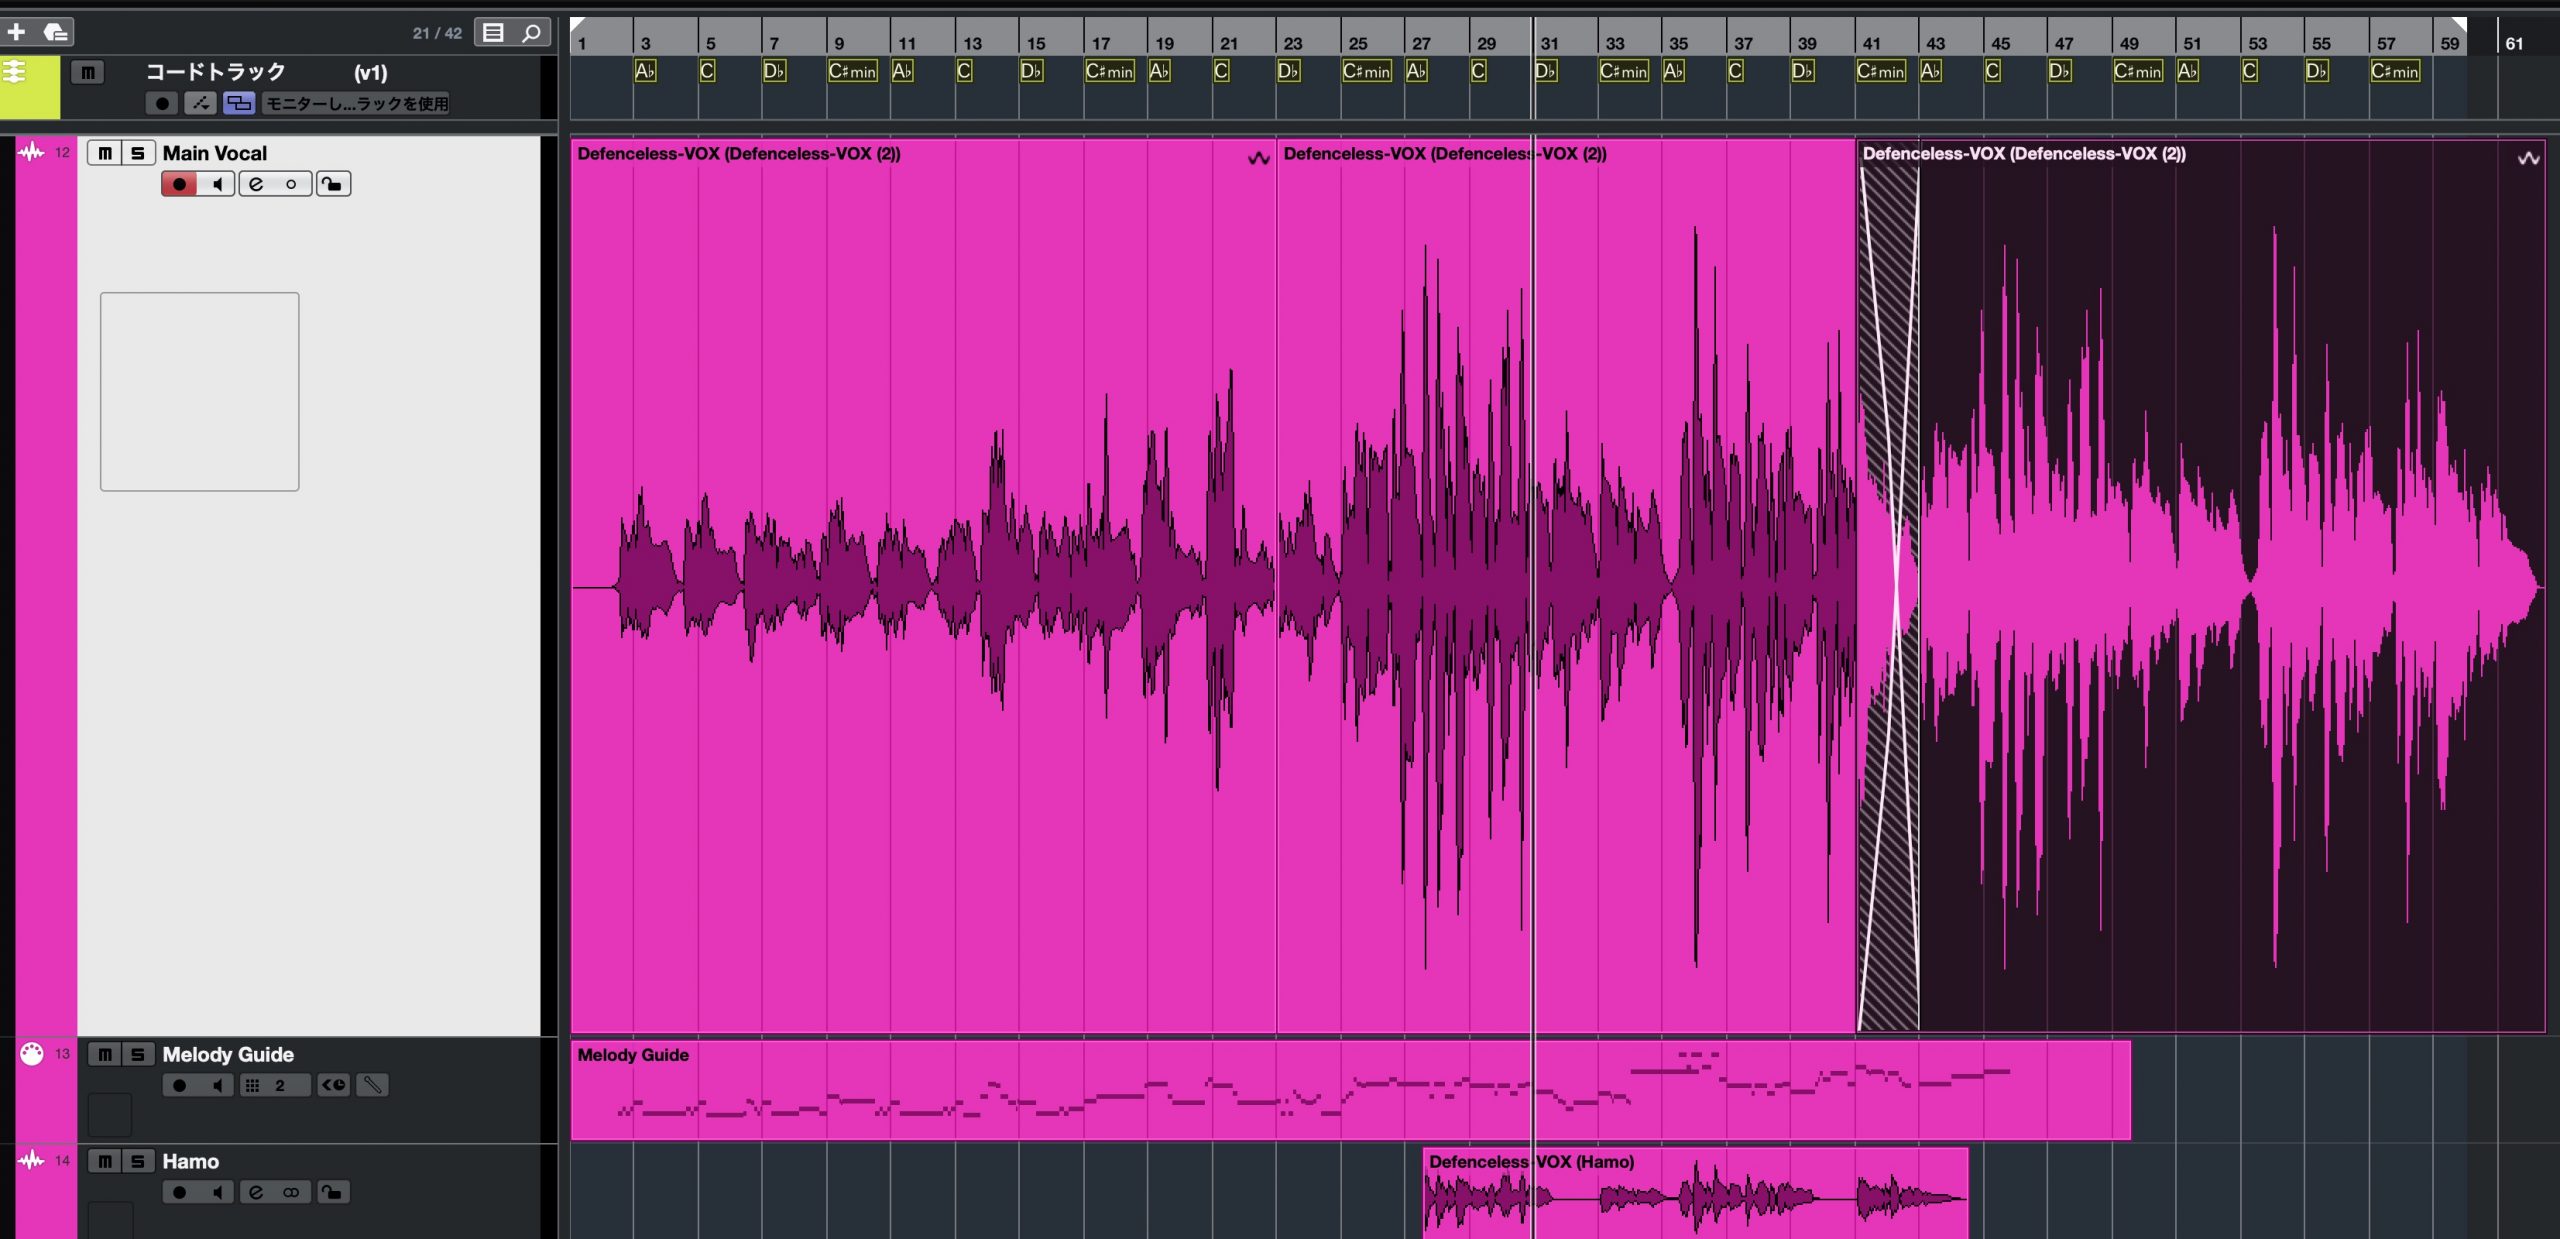Open Melody Guide MIDI channel 2 selector
This screenshot has height=1239, width=2560.
click(x=280, y=1085)
